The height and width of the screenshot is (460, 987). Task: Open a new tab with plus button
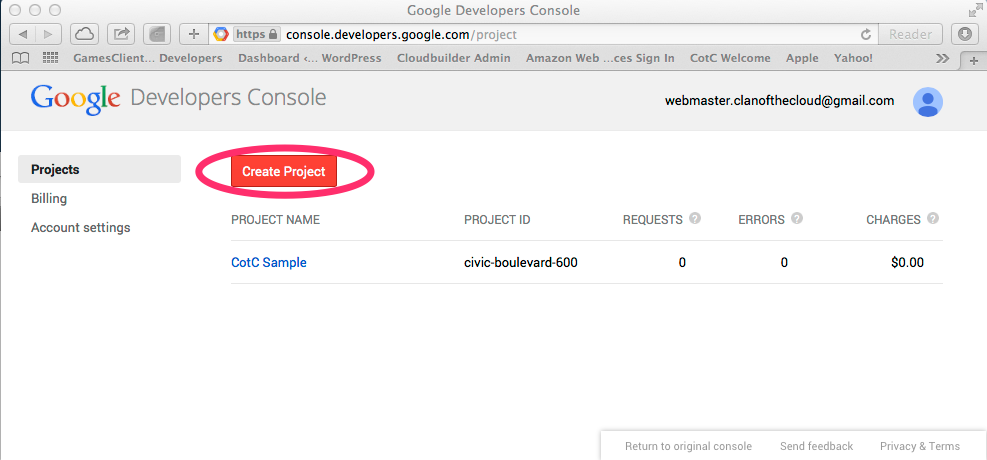tap(974, 60)
